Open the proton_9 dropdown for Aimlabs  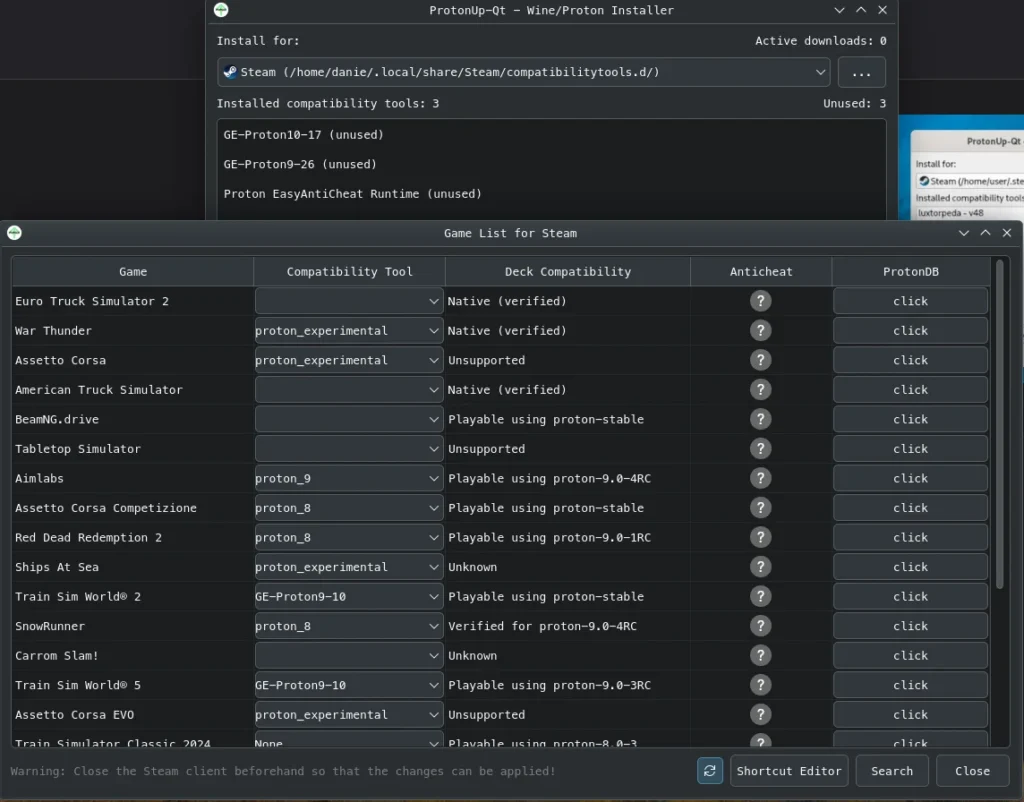pos(349,478)
